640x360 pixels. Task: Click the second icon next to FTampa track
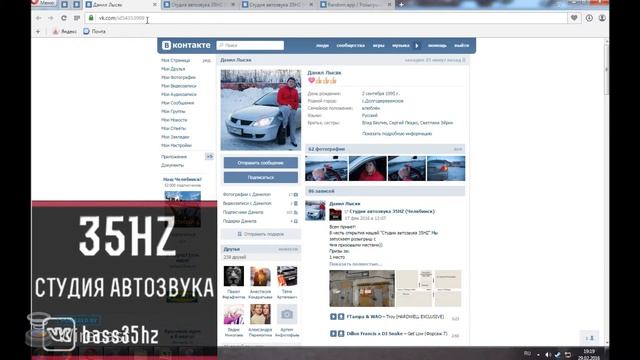[x=341, y=317]
